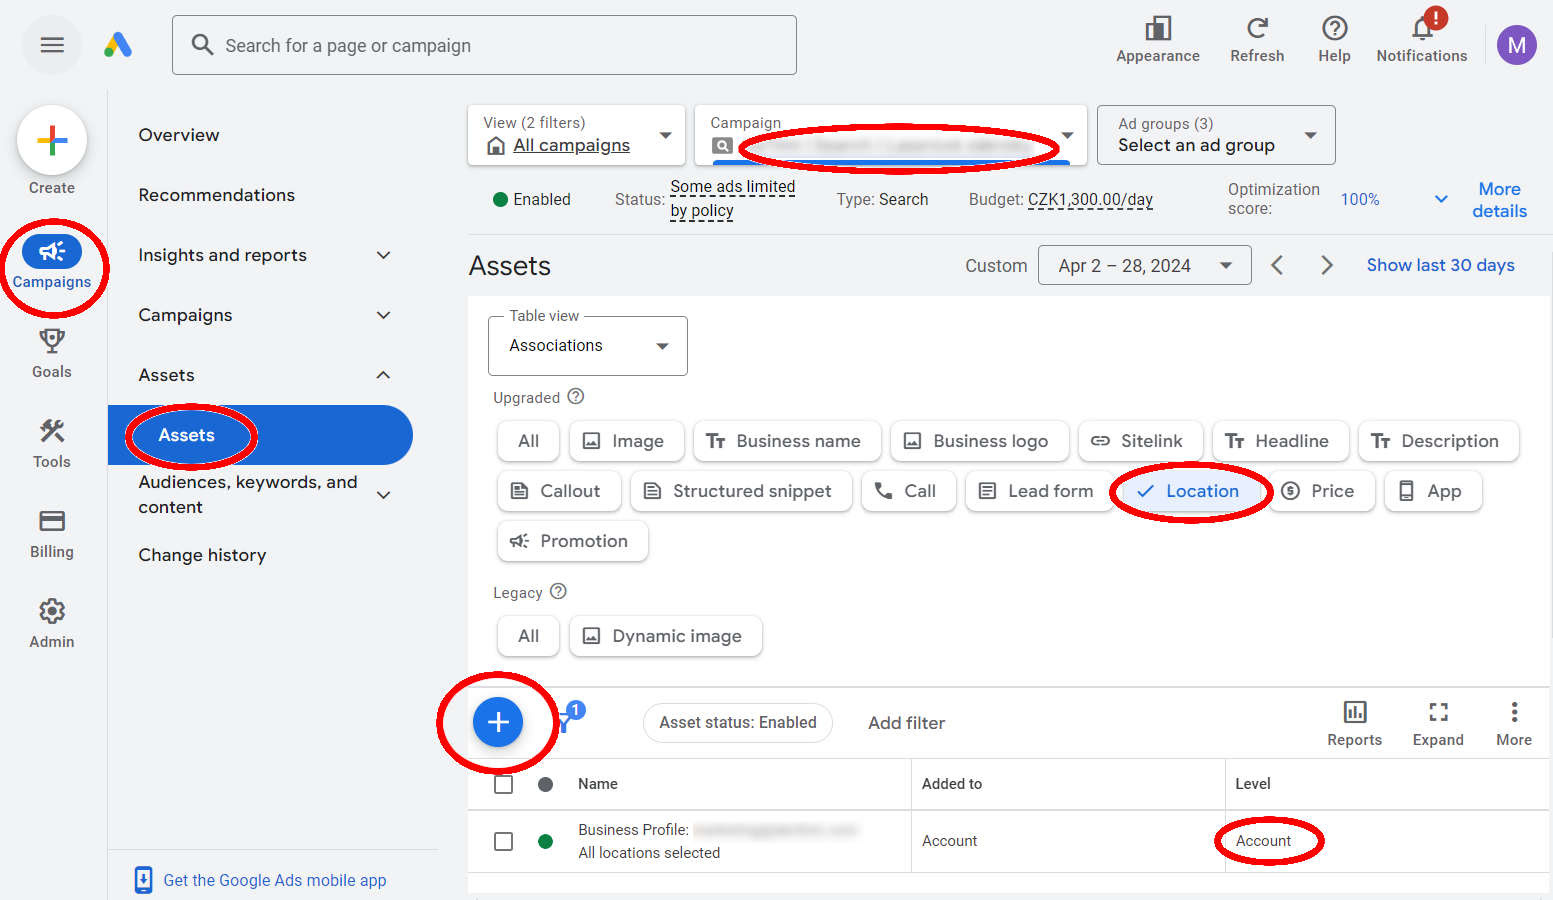Open Change history

pos(202,555)
